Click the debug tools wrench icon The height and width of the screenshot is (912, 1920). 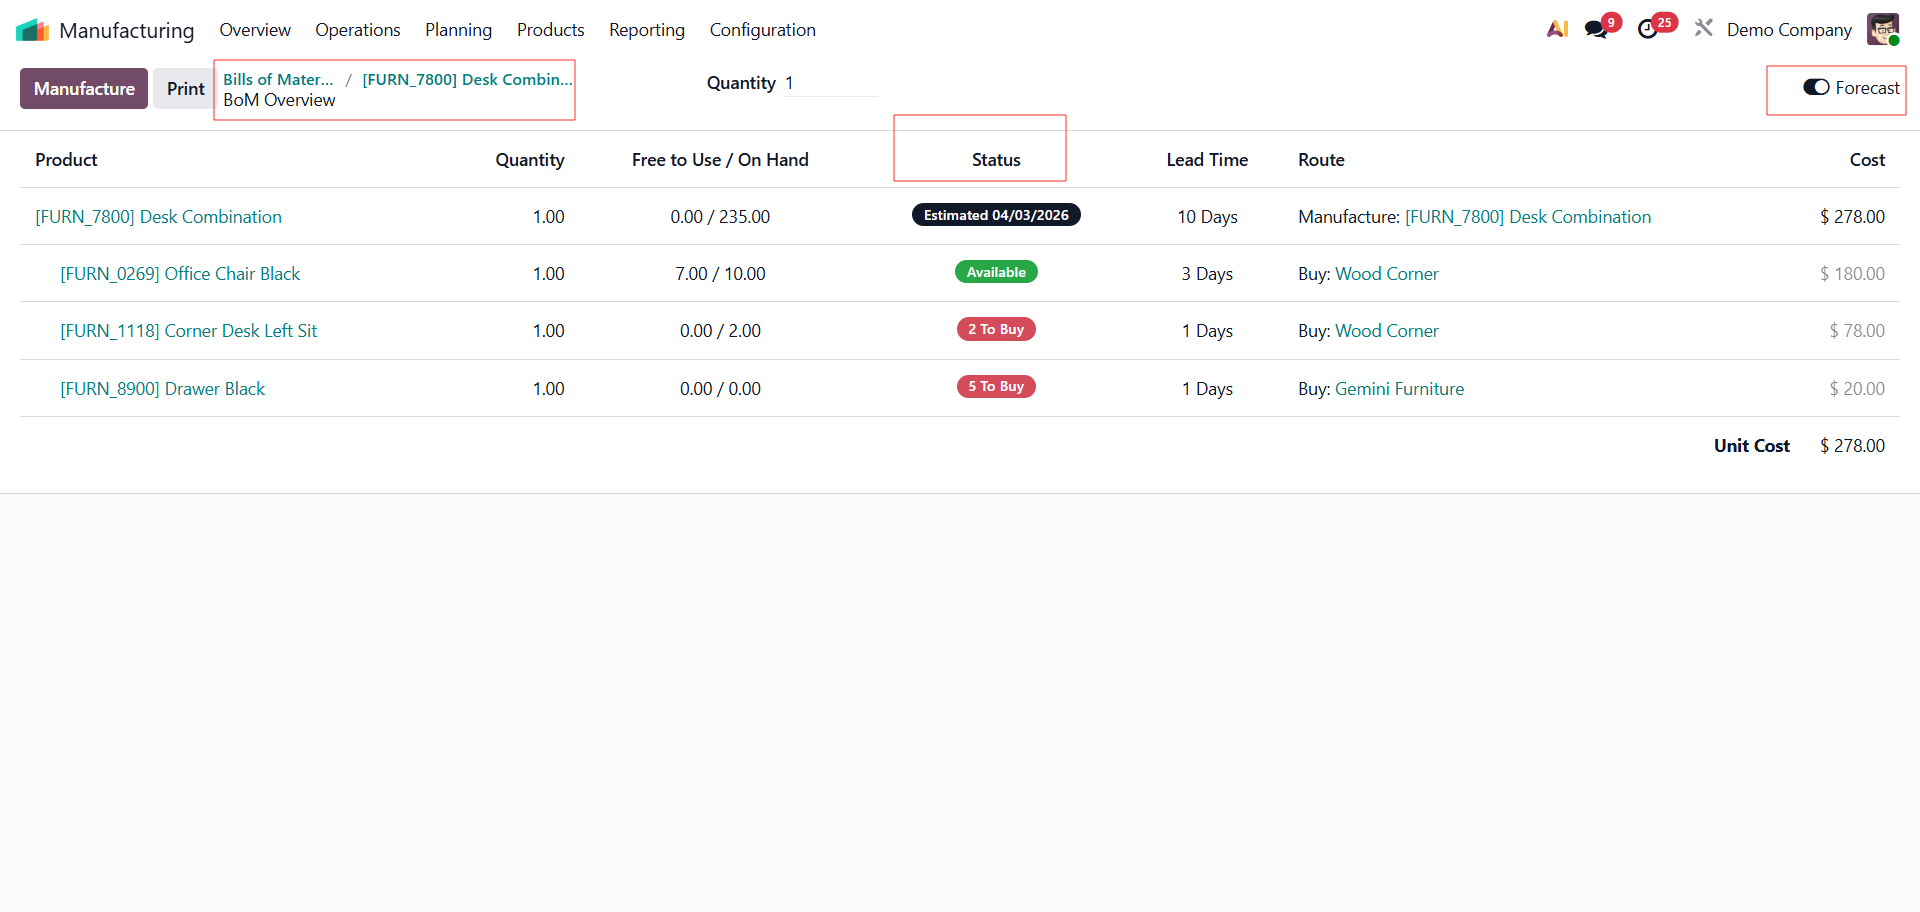coord(1703,29)
